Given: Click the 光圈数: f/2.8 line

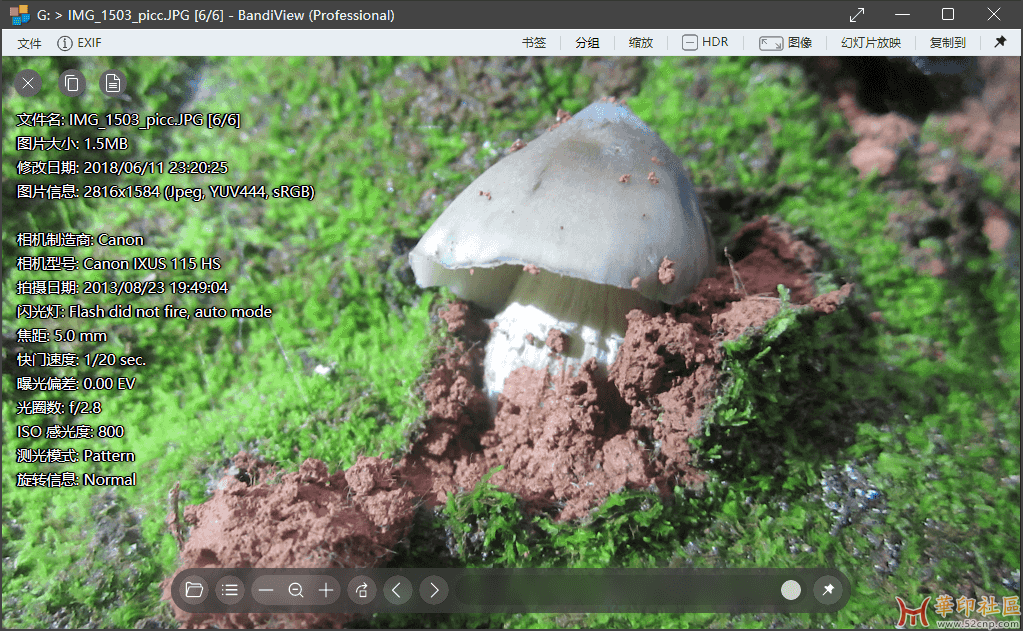Looking at the screenshot, I should (59, 408).
